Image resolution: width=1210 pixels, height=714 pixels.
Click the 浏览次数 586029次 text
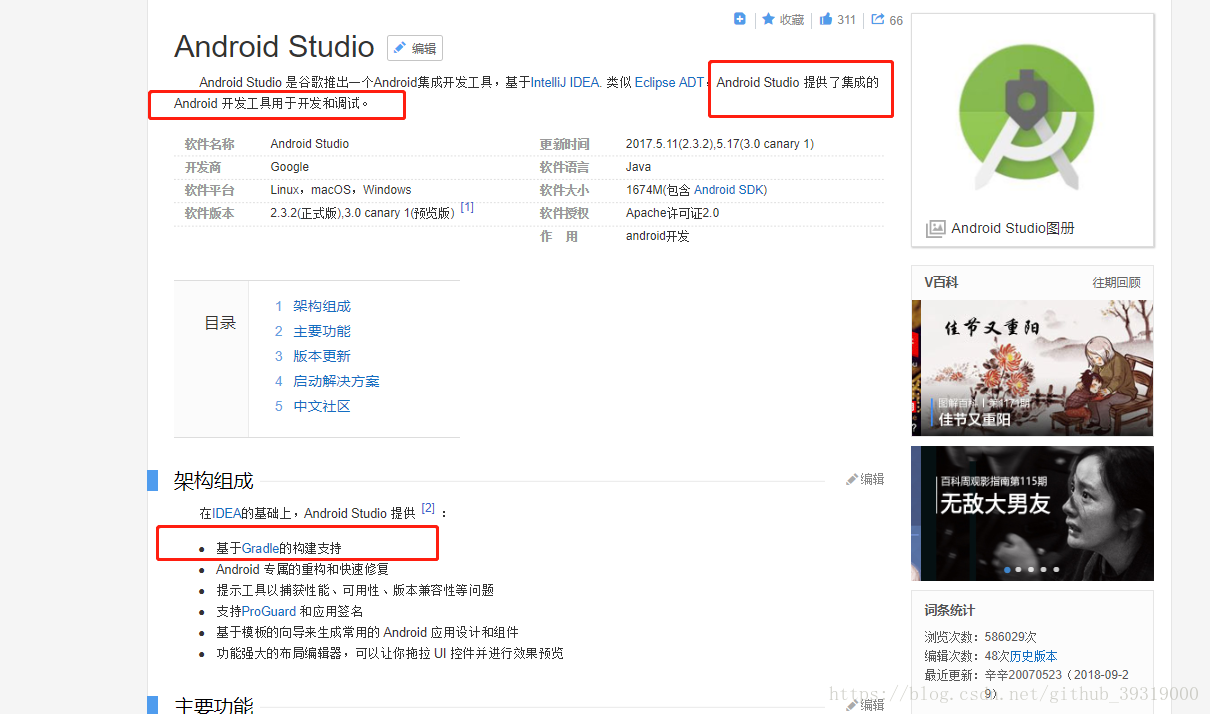coord(981,637)
